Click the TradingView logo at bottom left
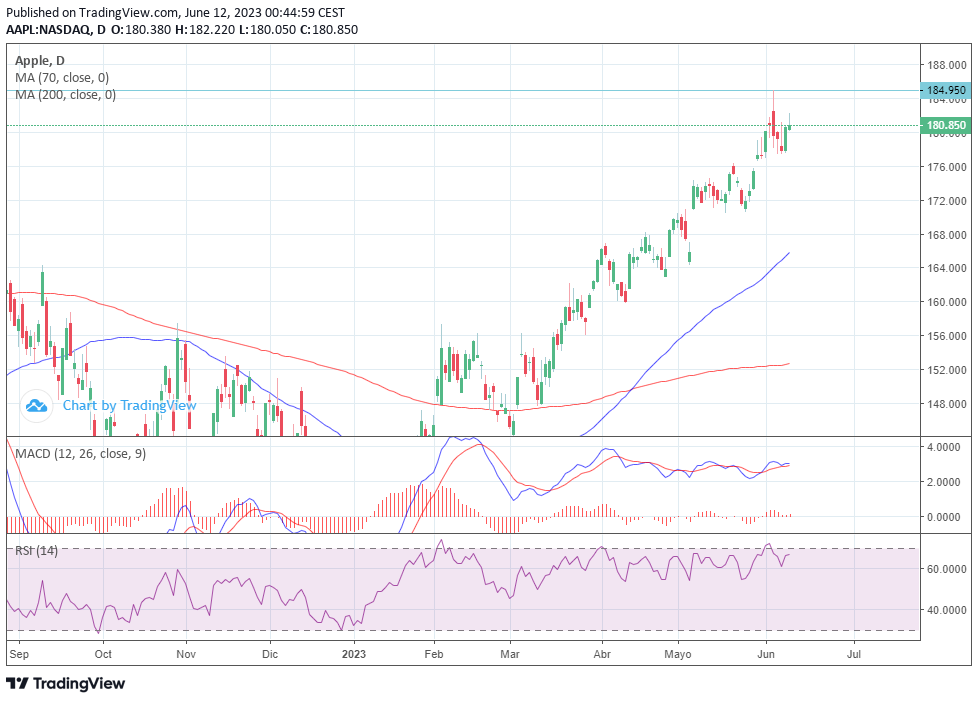 (x=65, y=683)
